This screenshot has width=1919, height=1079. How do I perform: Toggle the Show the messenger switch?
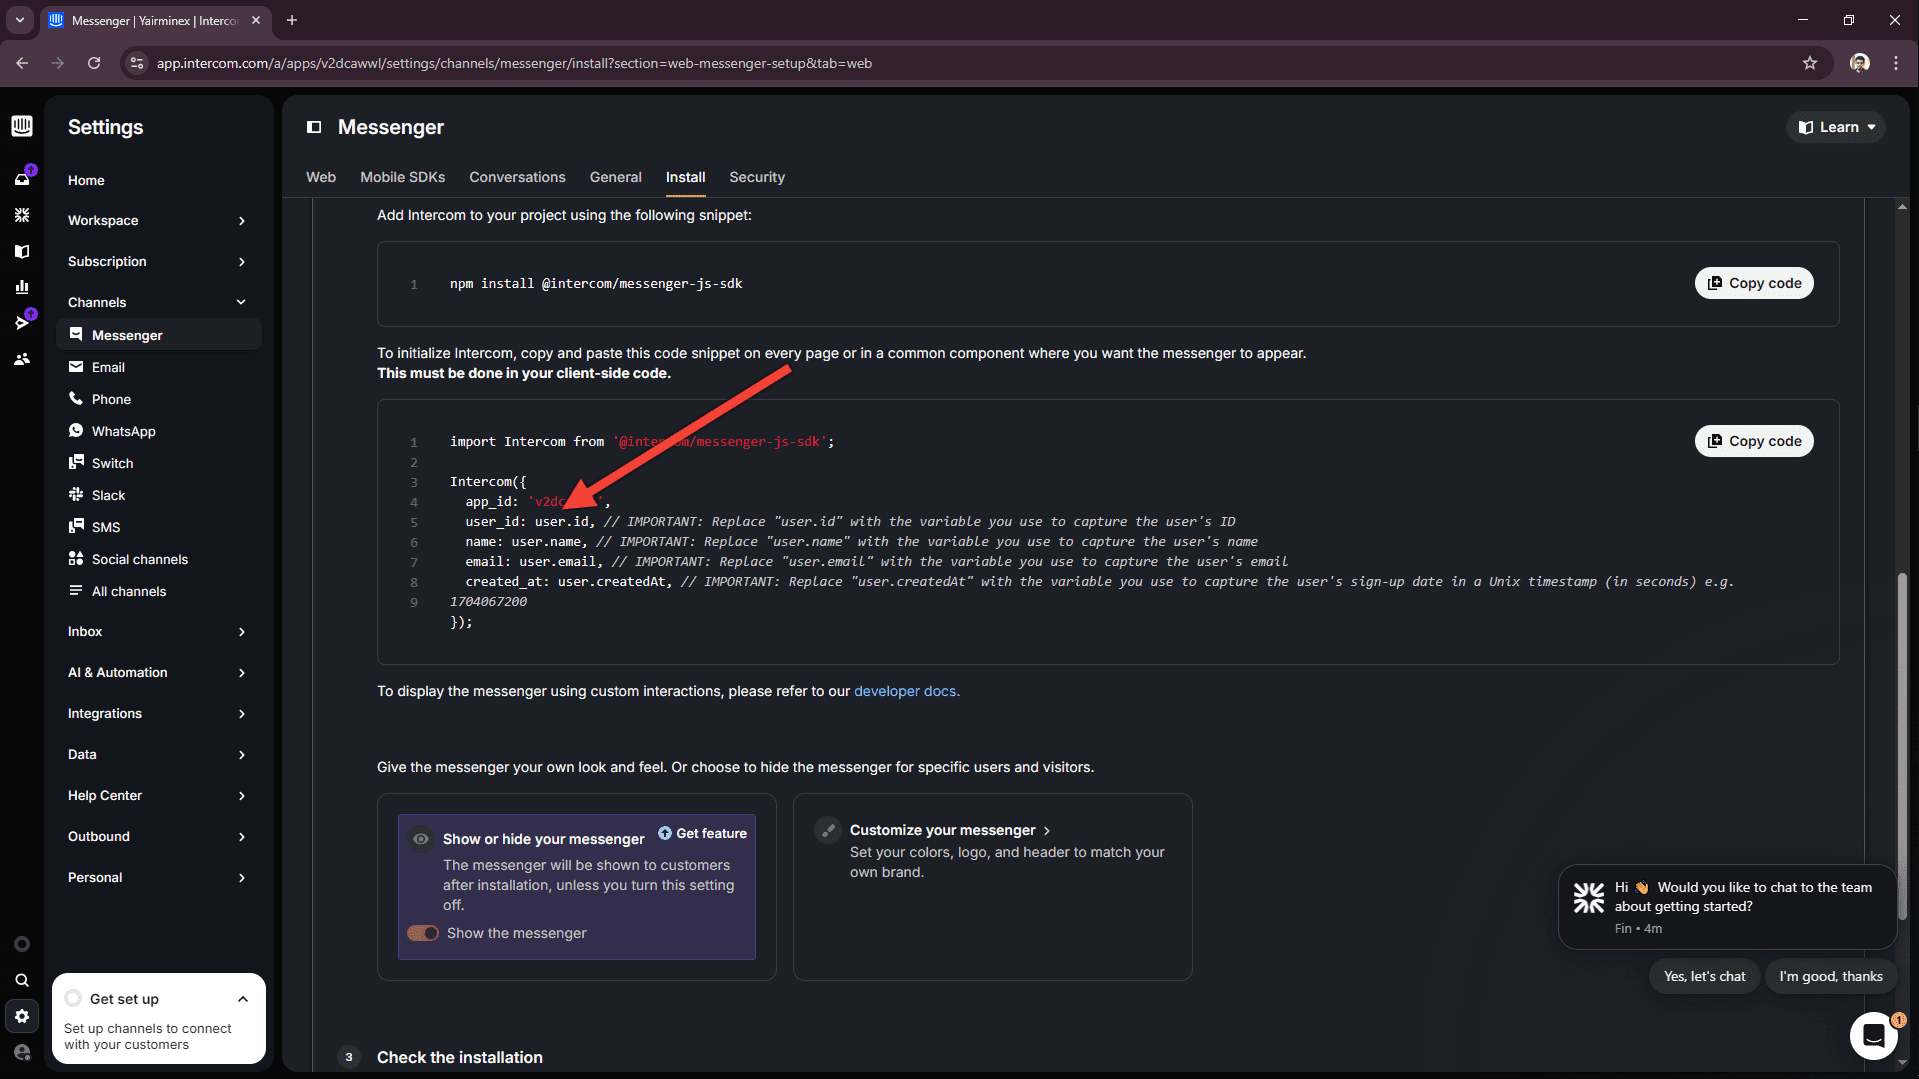point(423,933)
